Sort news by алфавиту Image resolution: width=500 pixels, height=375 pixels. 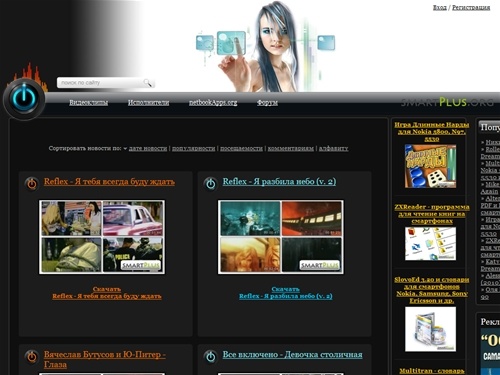coord(333,148)
